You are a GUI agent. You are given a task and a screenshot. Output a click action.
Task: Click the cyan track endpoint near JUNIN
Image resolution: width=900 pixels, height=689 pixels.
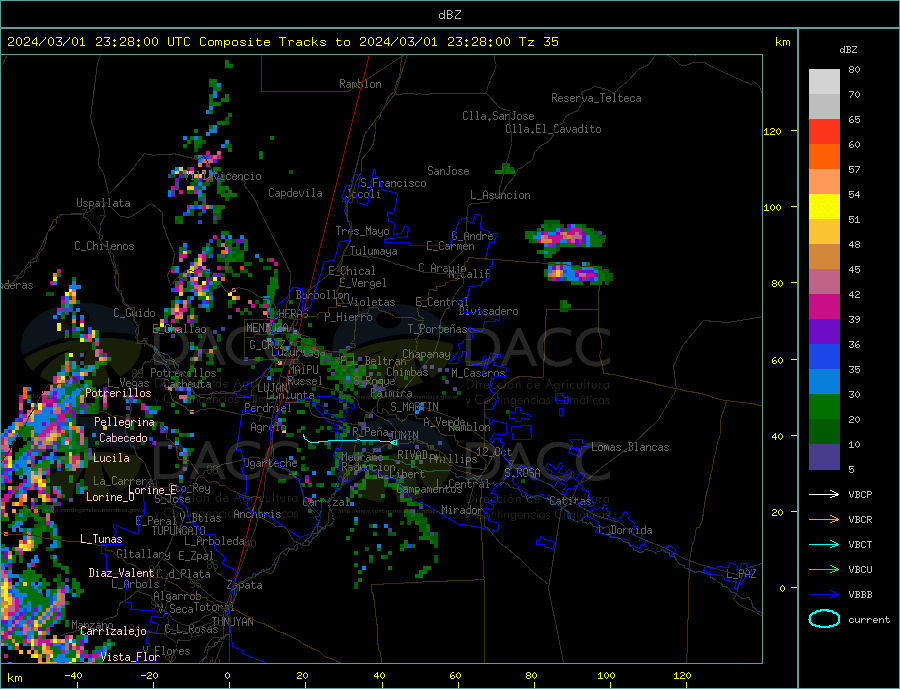[x=394, y=442]
